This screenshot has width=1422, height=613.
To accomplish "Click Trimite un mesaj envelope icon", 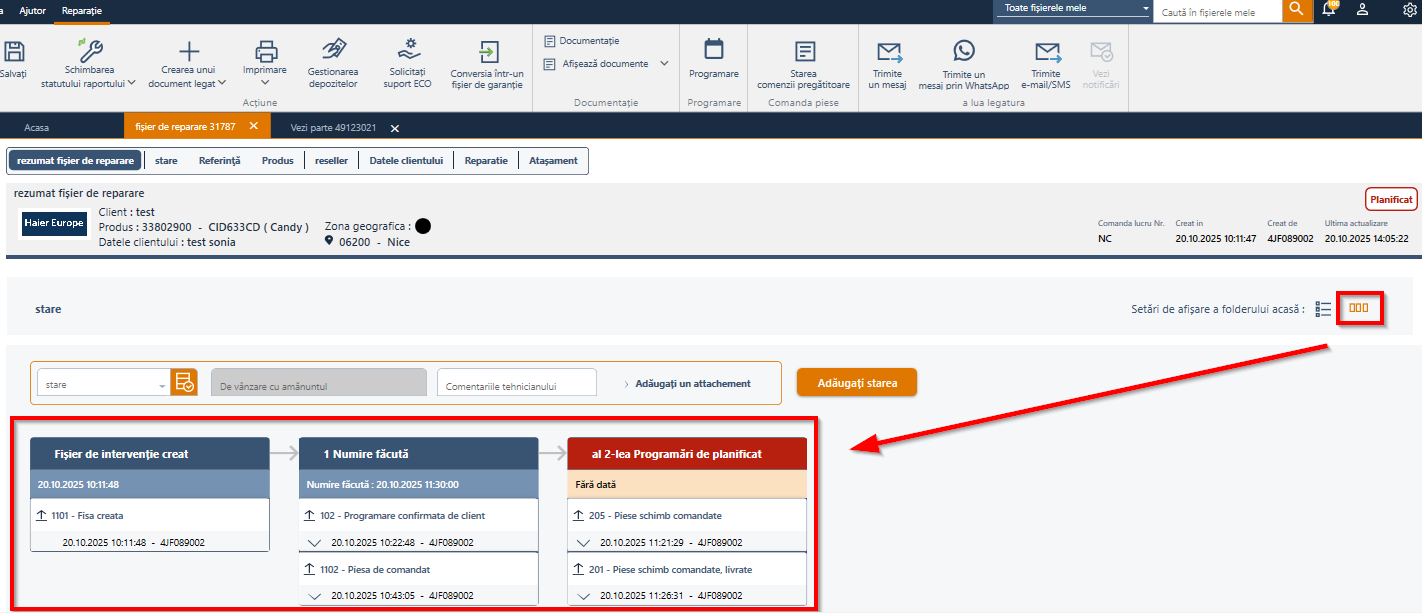I will pyautogui.click(x=889, y=52).
